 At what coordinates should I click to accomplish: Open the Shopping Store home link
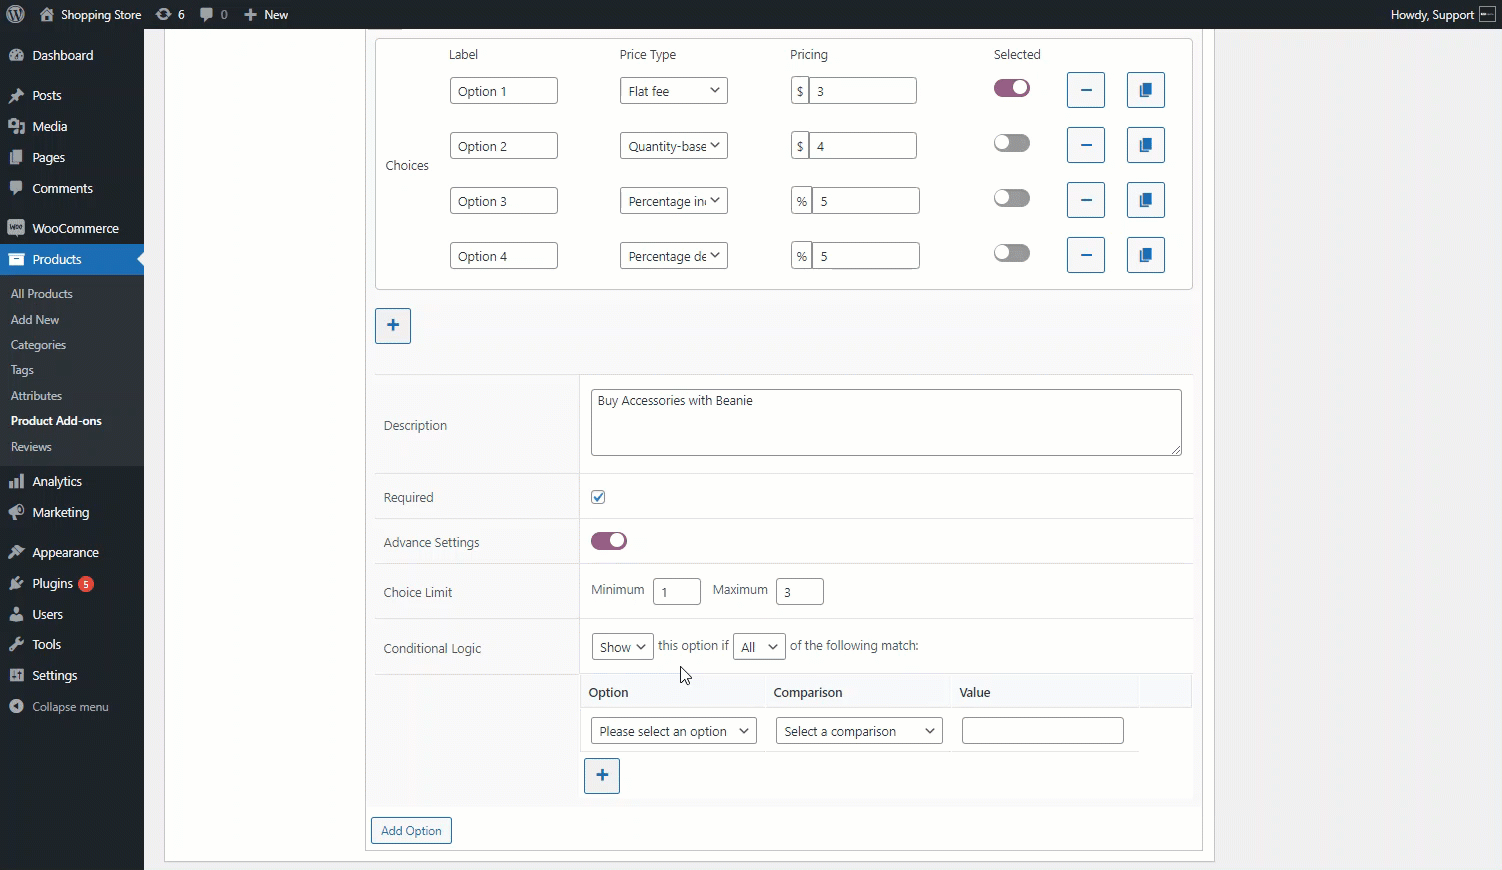click(x=90, y=14)
